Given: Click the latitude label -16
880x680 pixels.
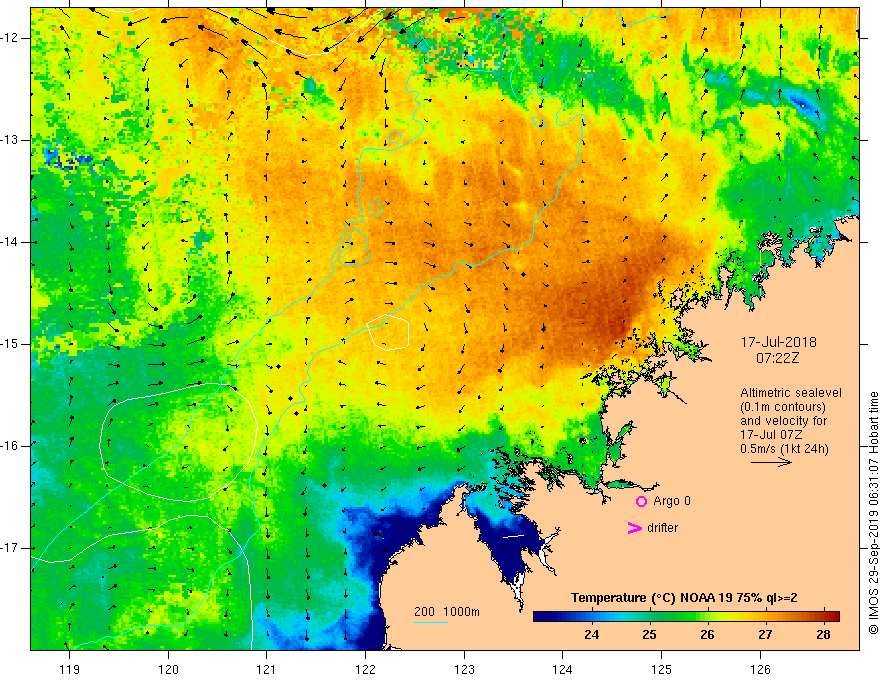Looking at the screenshot, I should click(x=11, y=446).
